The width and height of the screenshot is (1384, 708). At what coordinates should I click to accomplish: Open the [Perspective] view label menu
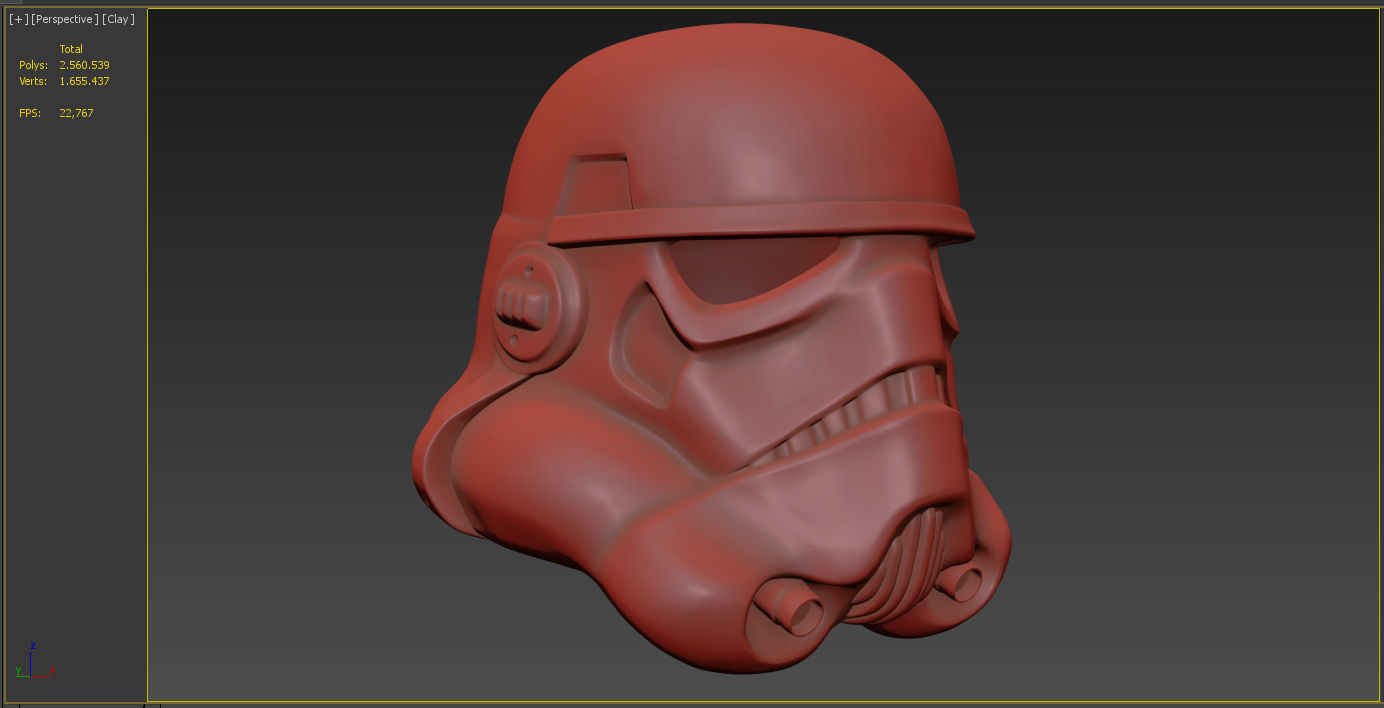(x=65, y=19)
